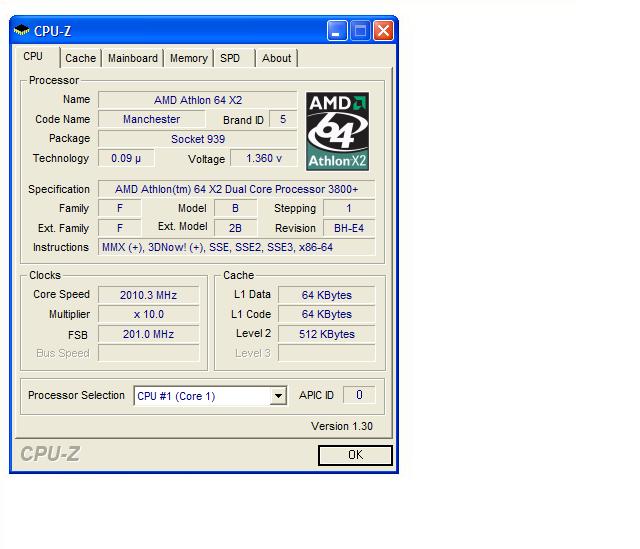Click the Technology value 0.09 µ
Viewport: 640px width, 549px height.
(126, 158)
